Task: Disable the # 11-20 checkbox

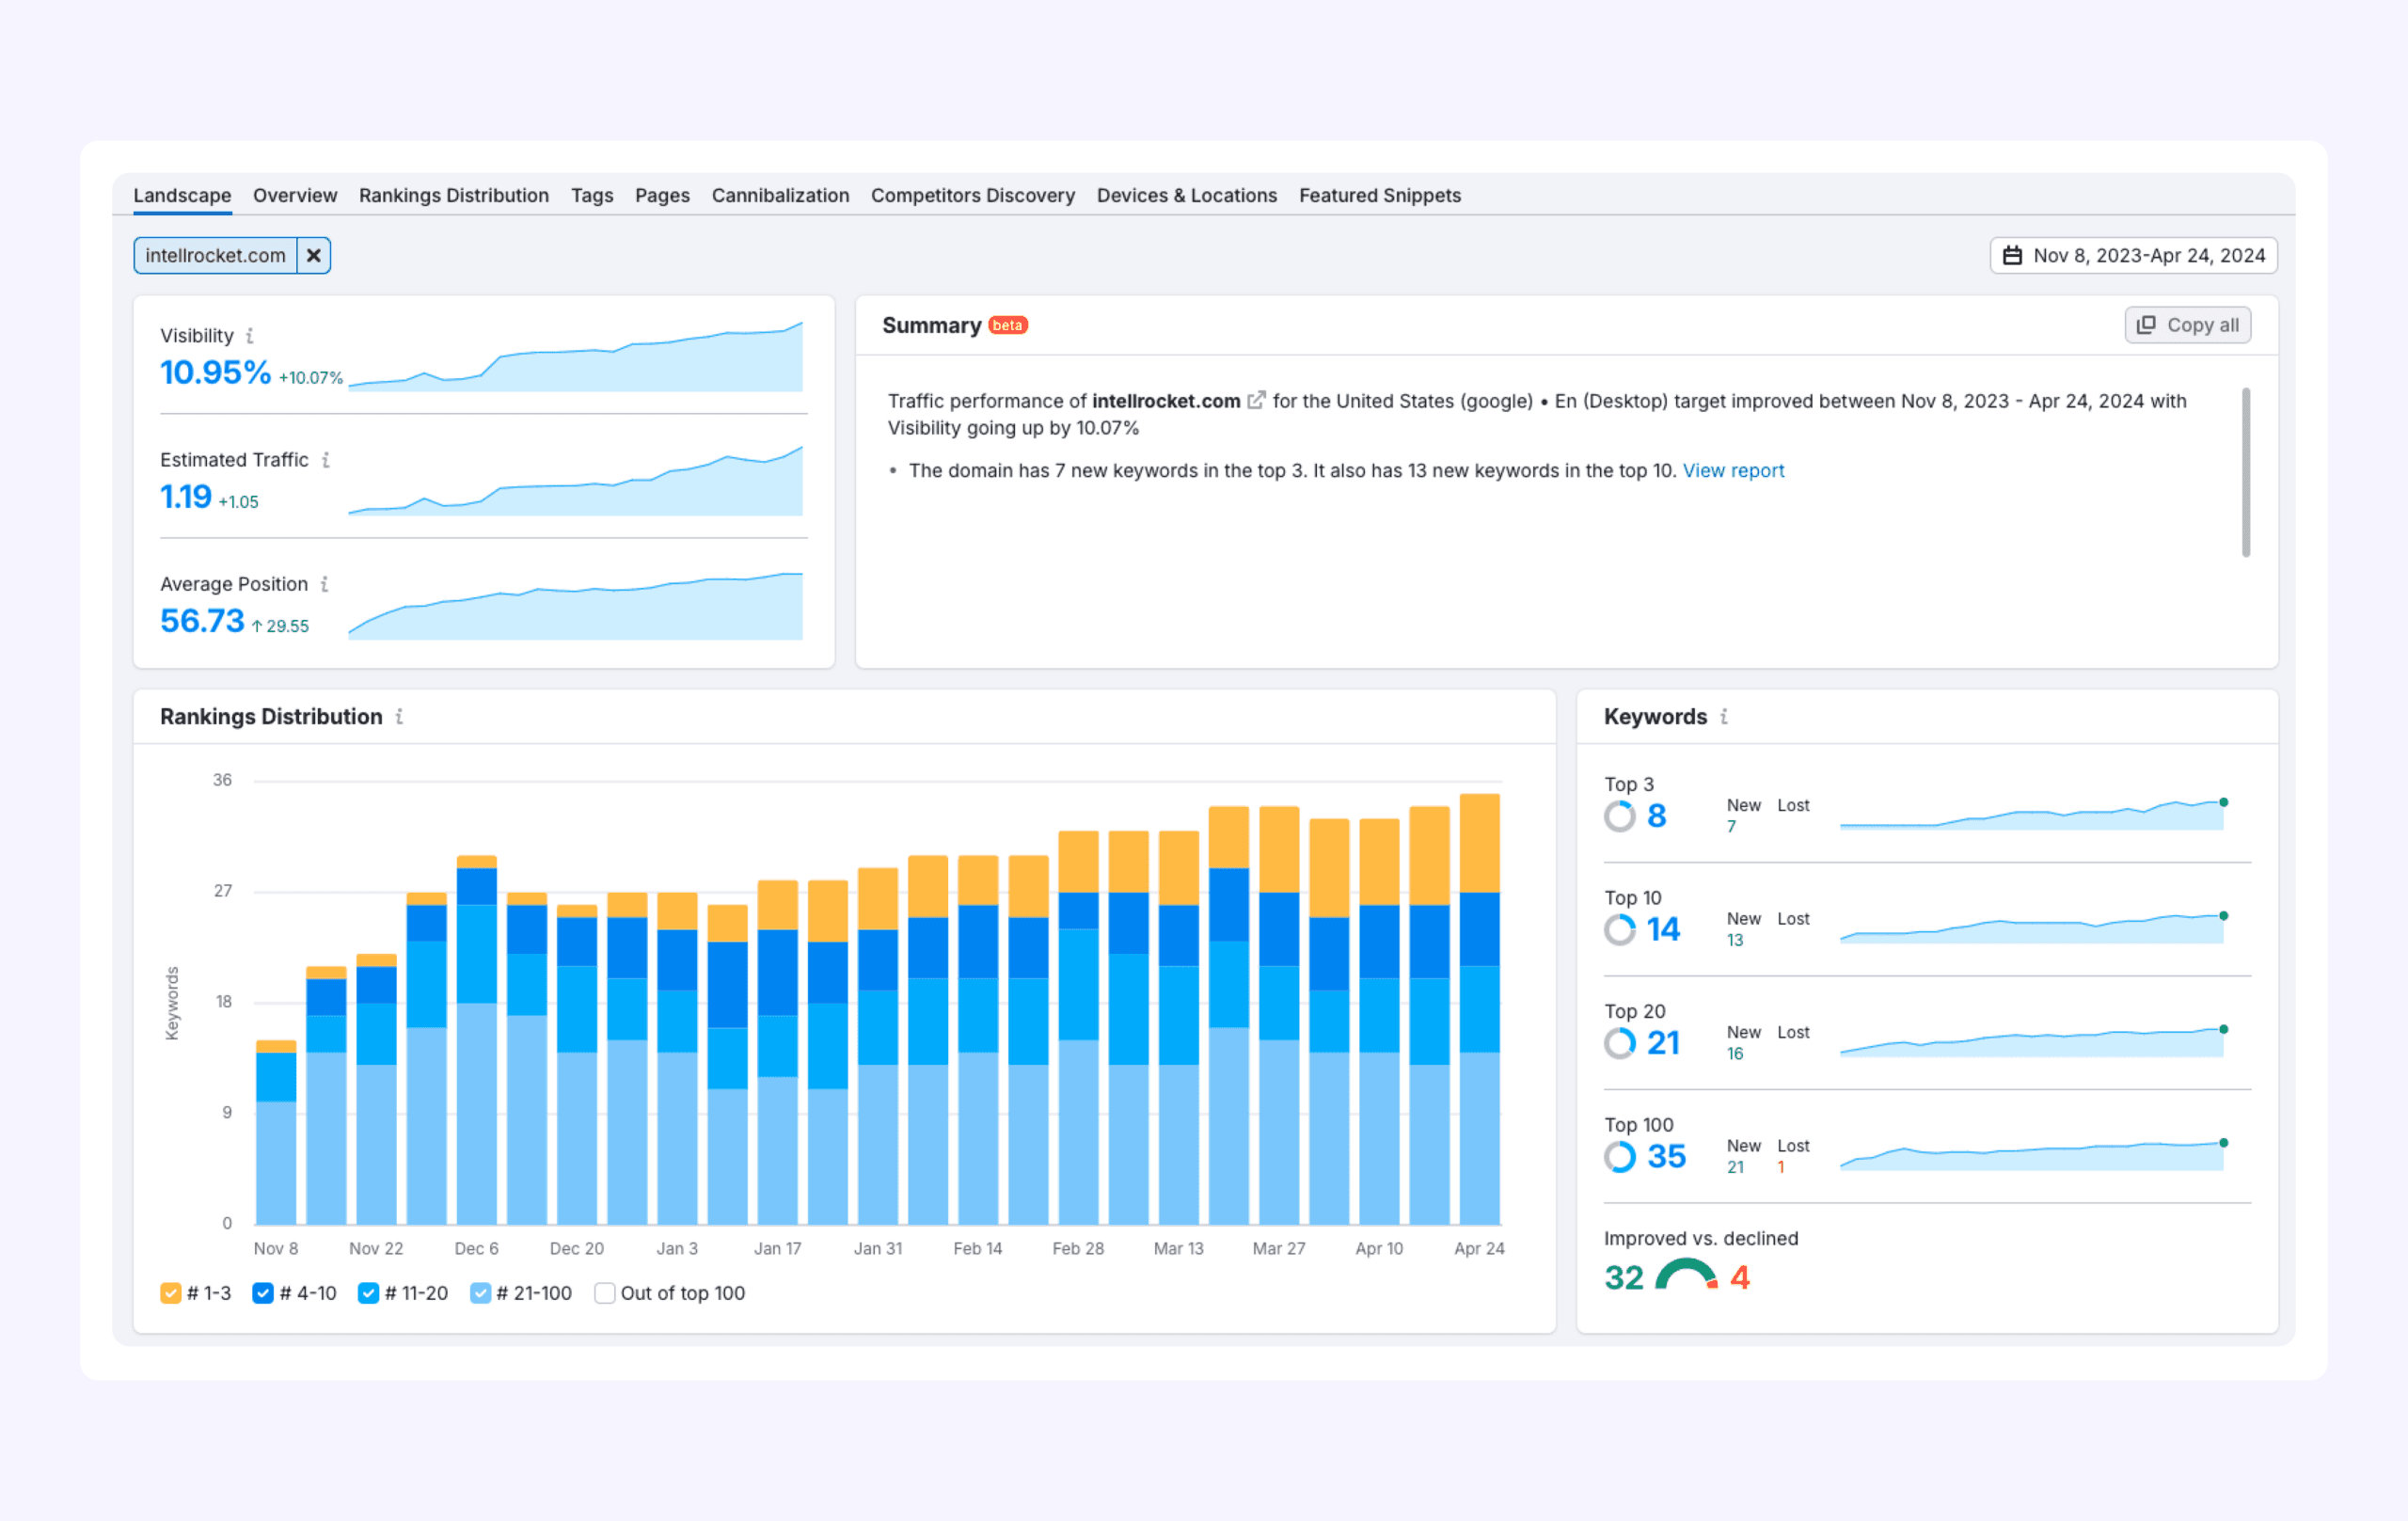Action: pyautogui.click(x=369, y=1293)
